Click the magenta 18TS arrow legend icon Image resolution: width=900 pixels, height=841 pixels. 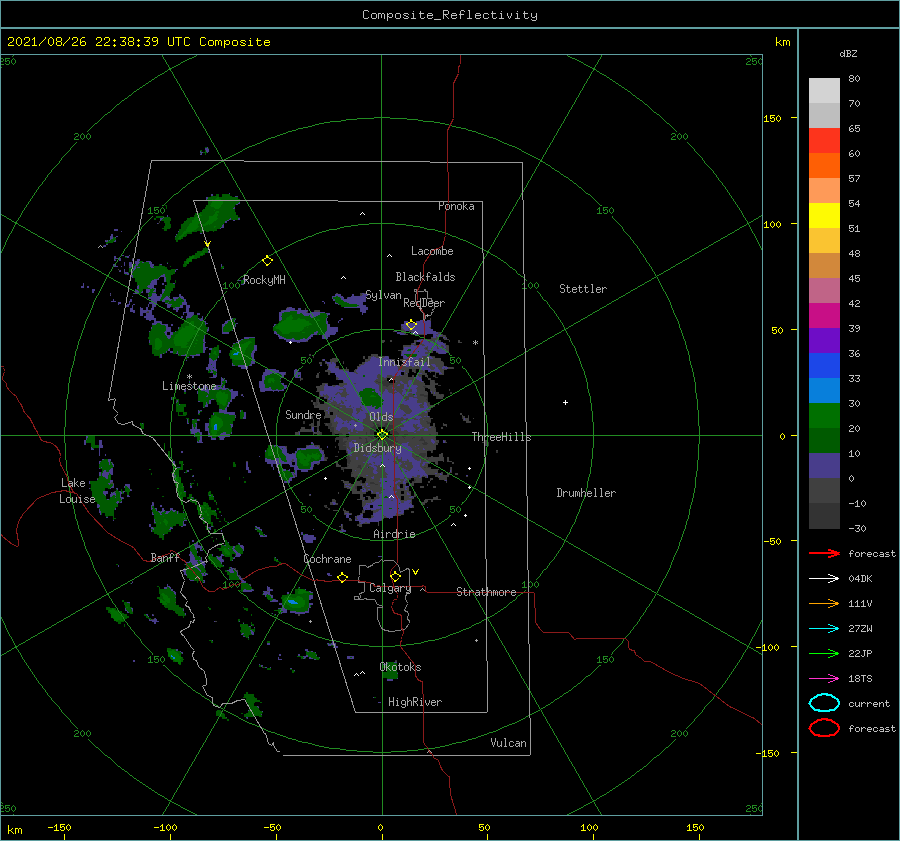824,679
